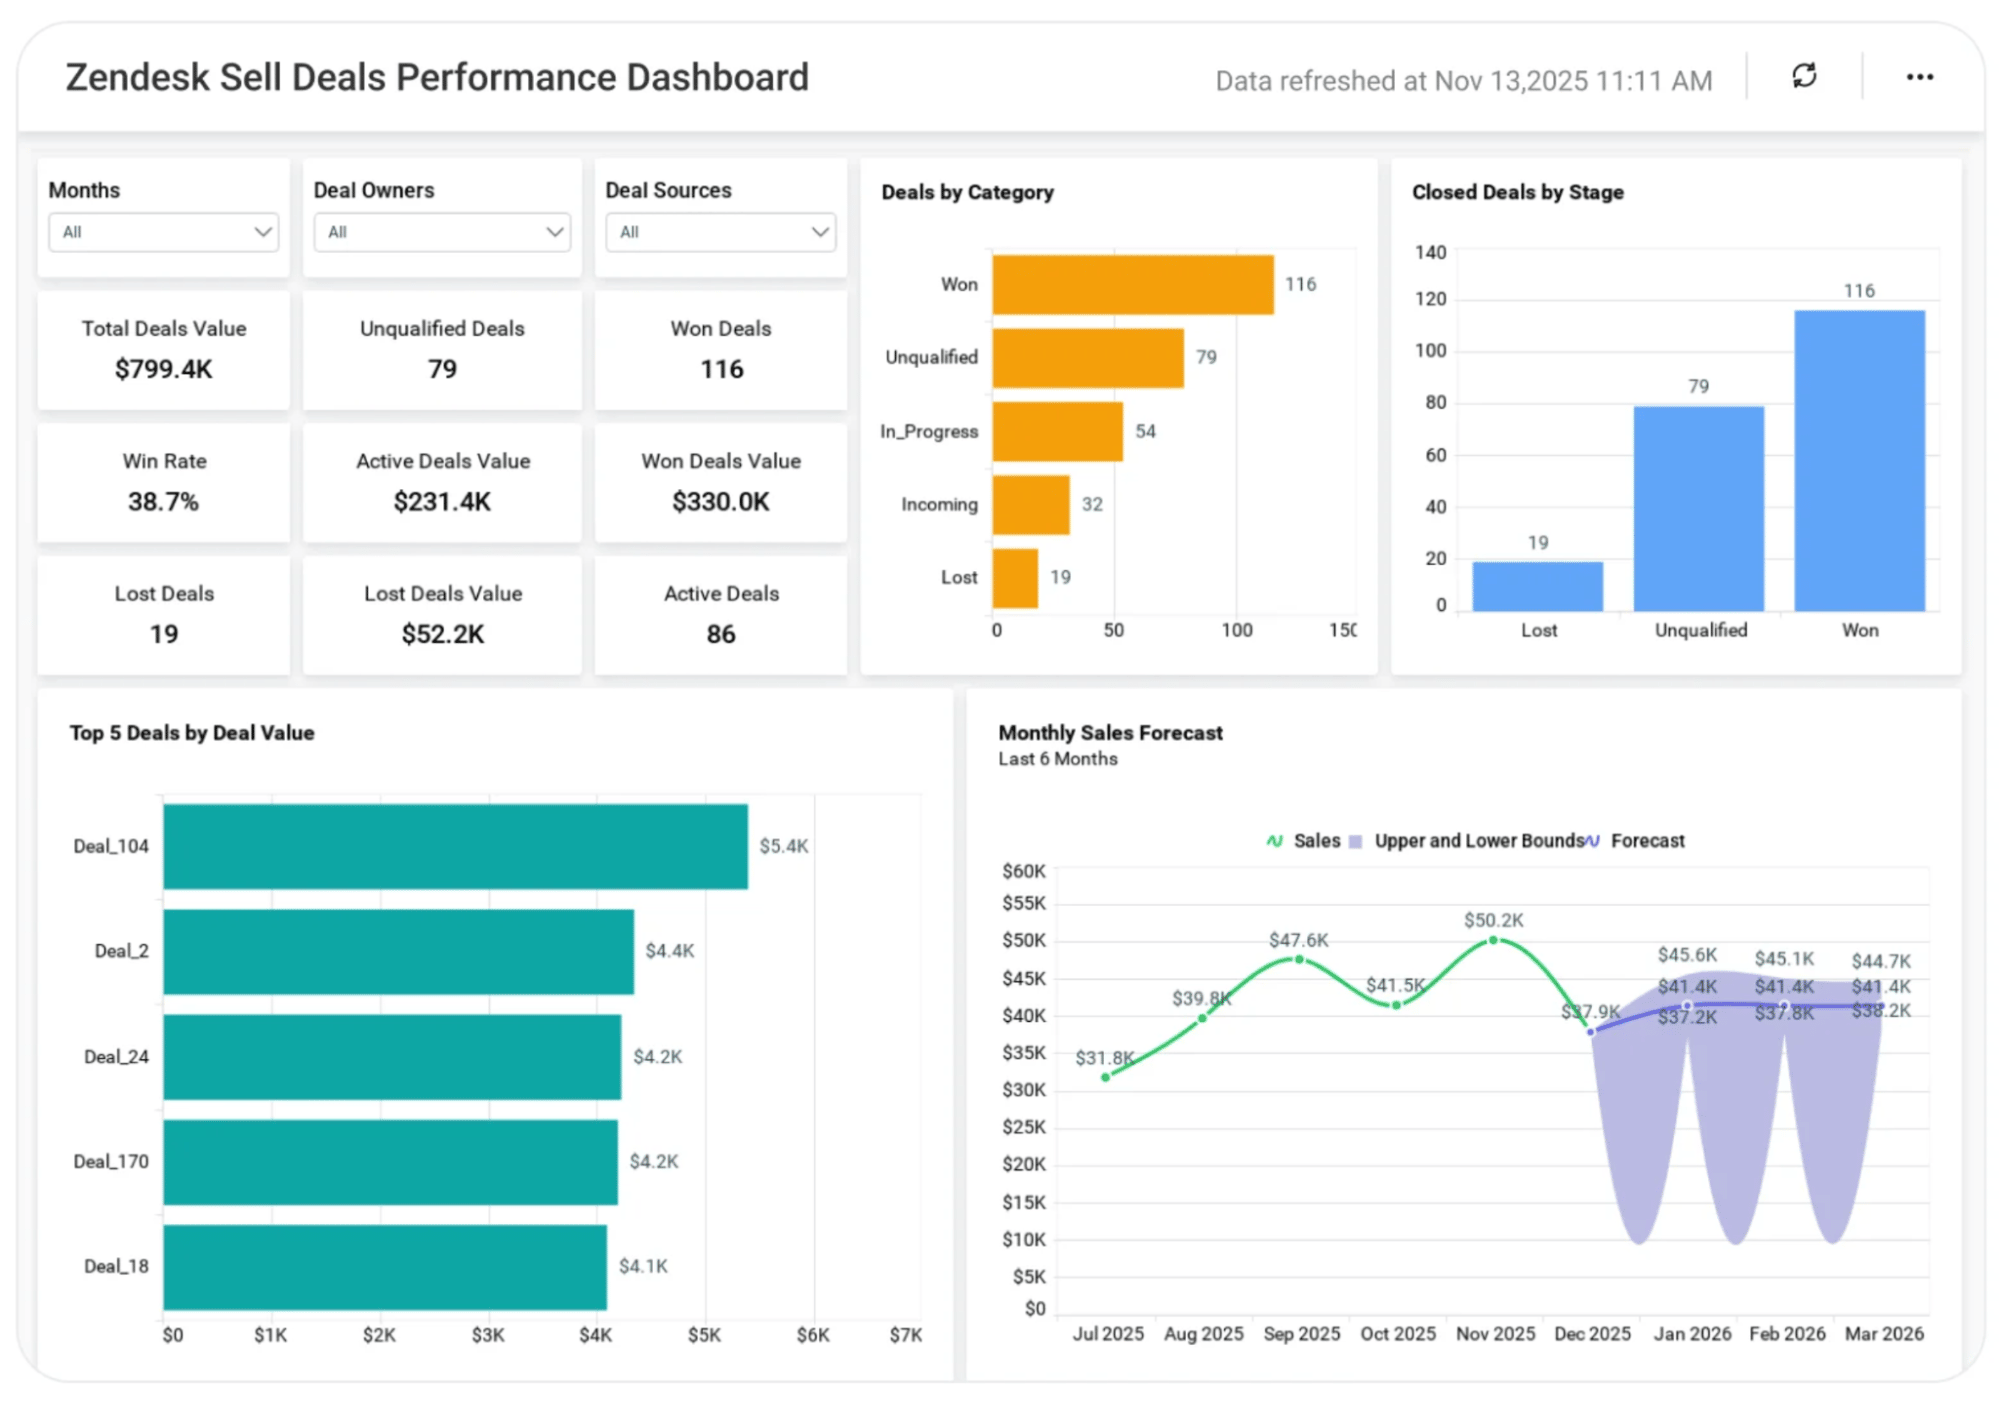Click the Deal_24 teal bar

click(x=392, y=1057)
